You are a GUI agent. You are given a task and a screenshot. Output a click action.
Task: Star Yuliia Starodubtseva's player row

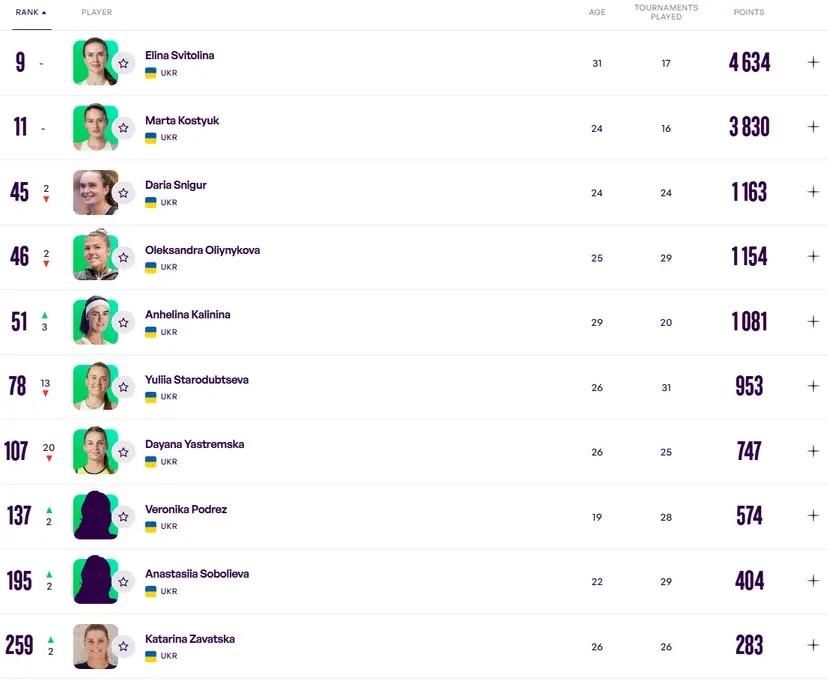pos(123,387)
